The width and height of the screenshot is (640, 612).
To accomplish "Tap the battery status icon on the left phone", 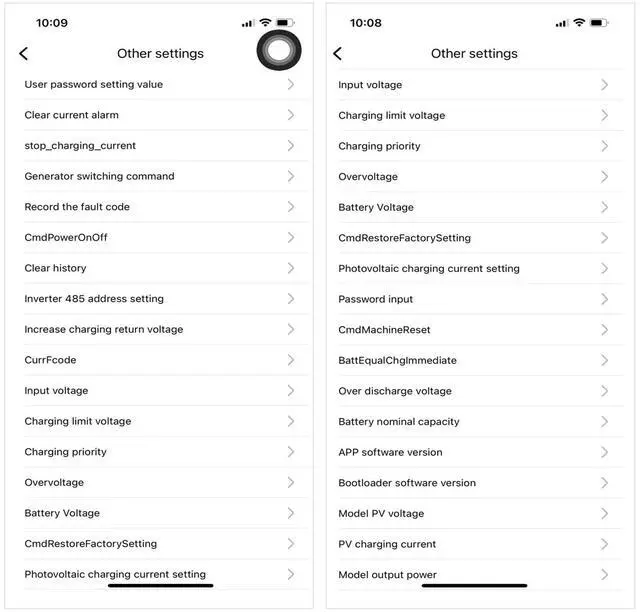I will point(285,22).
